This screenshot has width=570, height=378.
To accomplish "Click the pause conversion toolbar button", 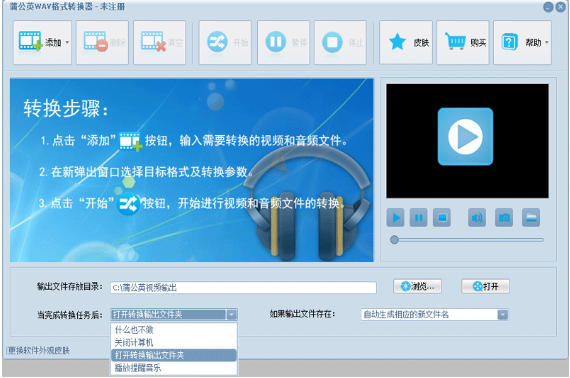I will tap(283, 43).
